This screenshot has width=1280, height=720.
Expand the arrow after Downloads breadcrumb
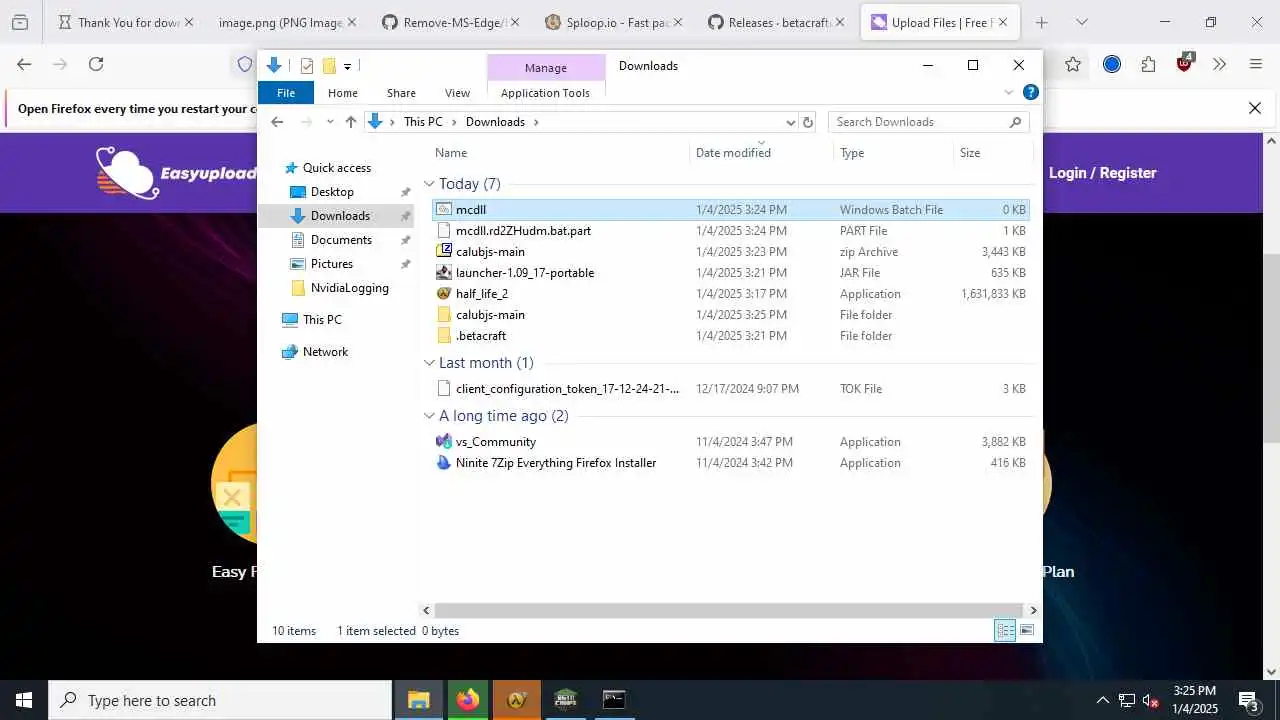click(536, 122)
